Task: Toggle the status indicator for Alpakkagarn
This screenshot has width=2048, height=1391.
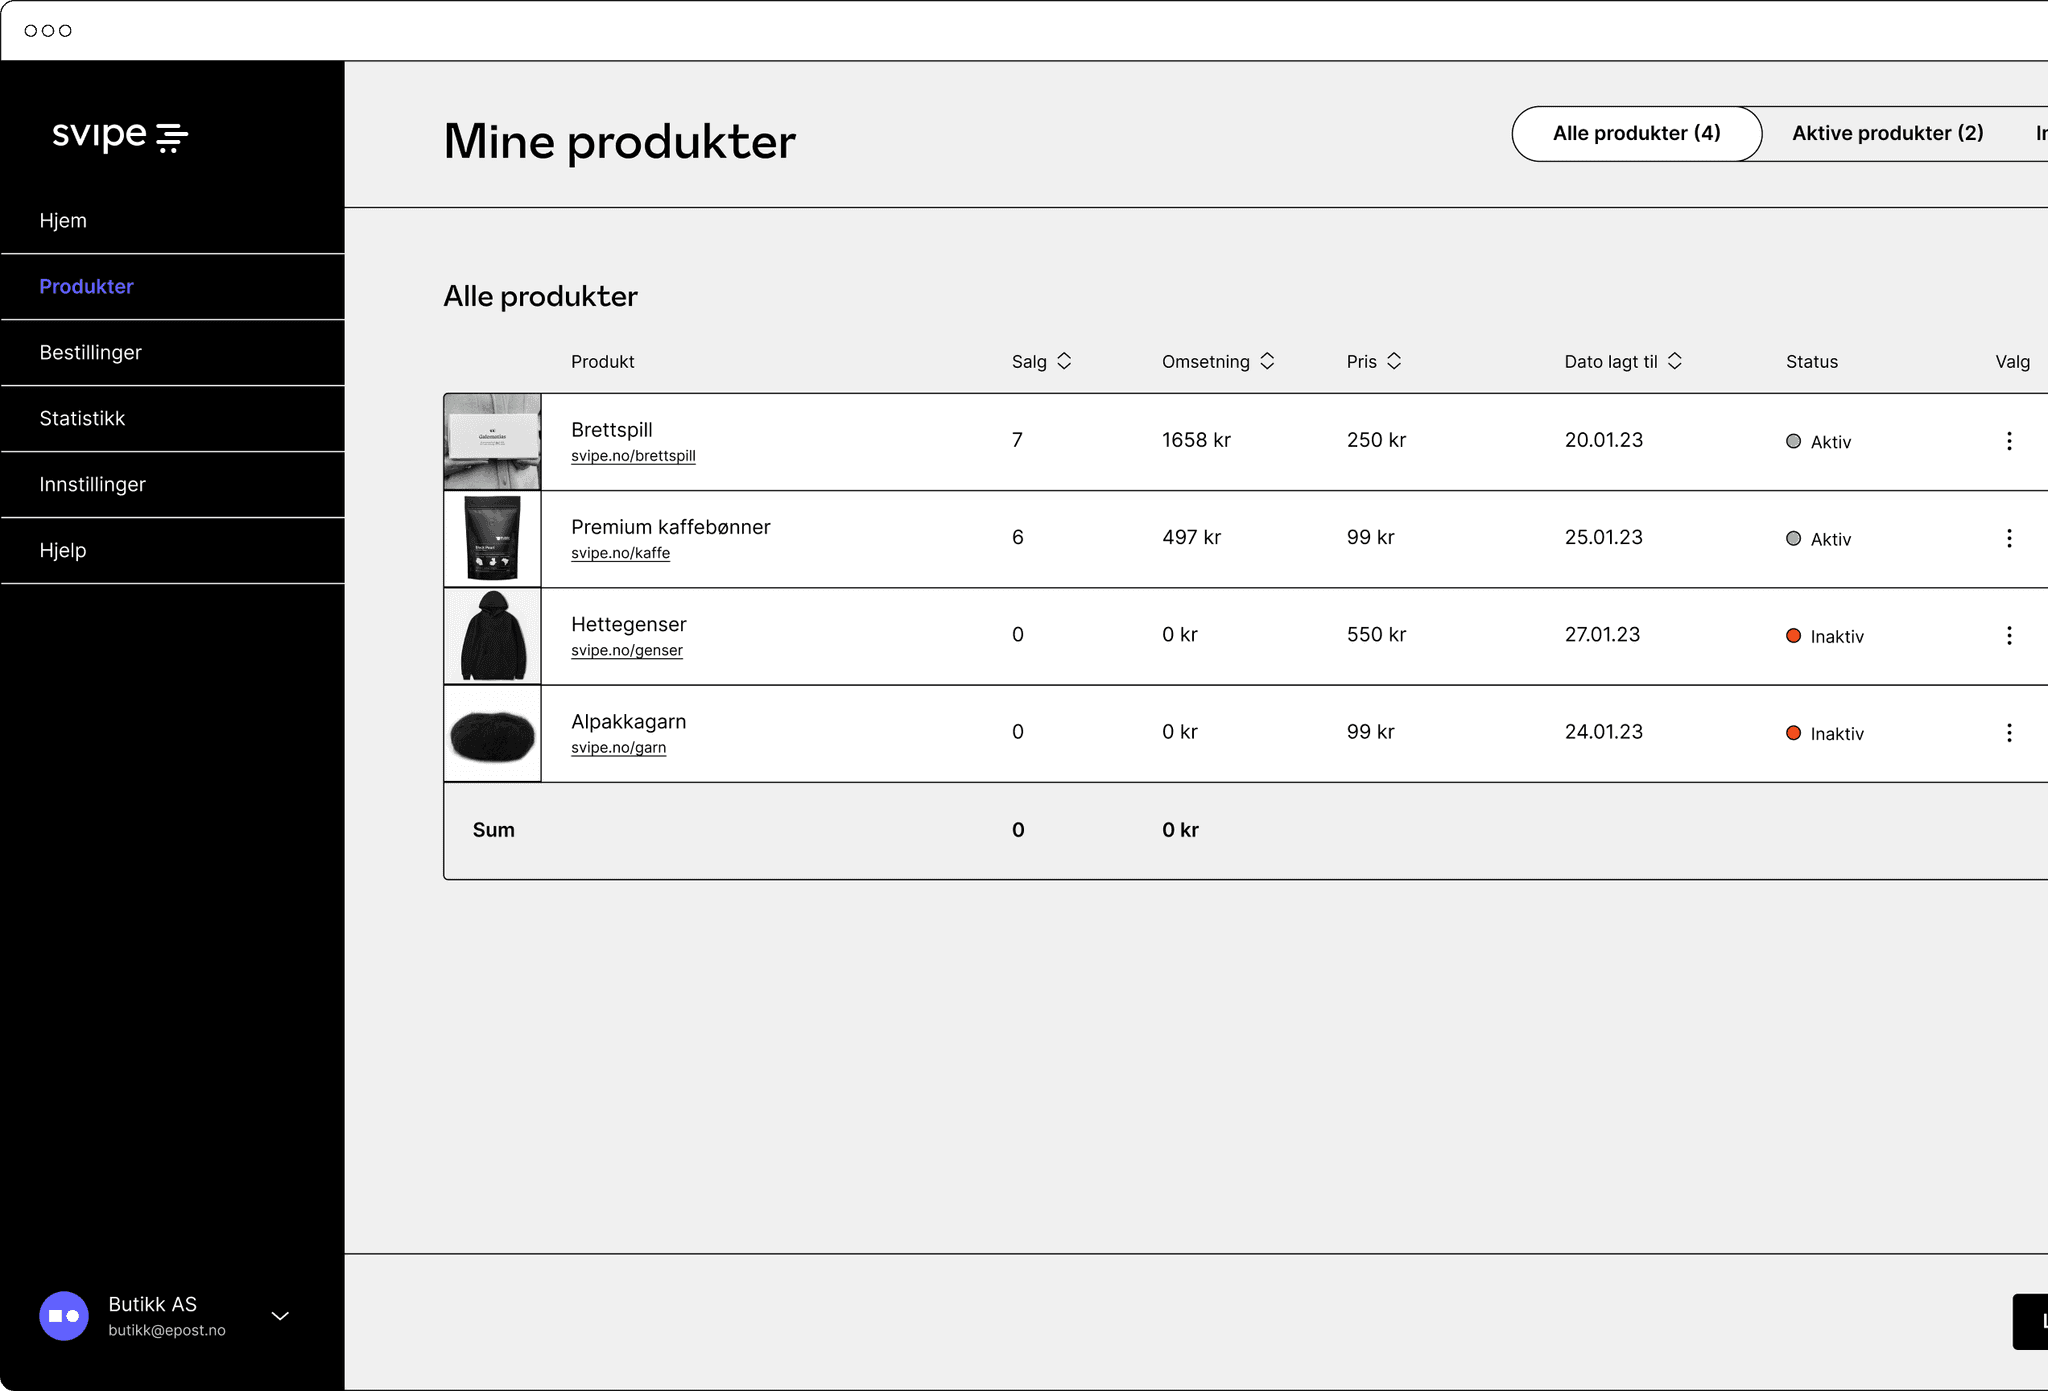Action: click(x=1793, y=733)
